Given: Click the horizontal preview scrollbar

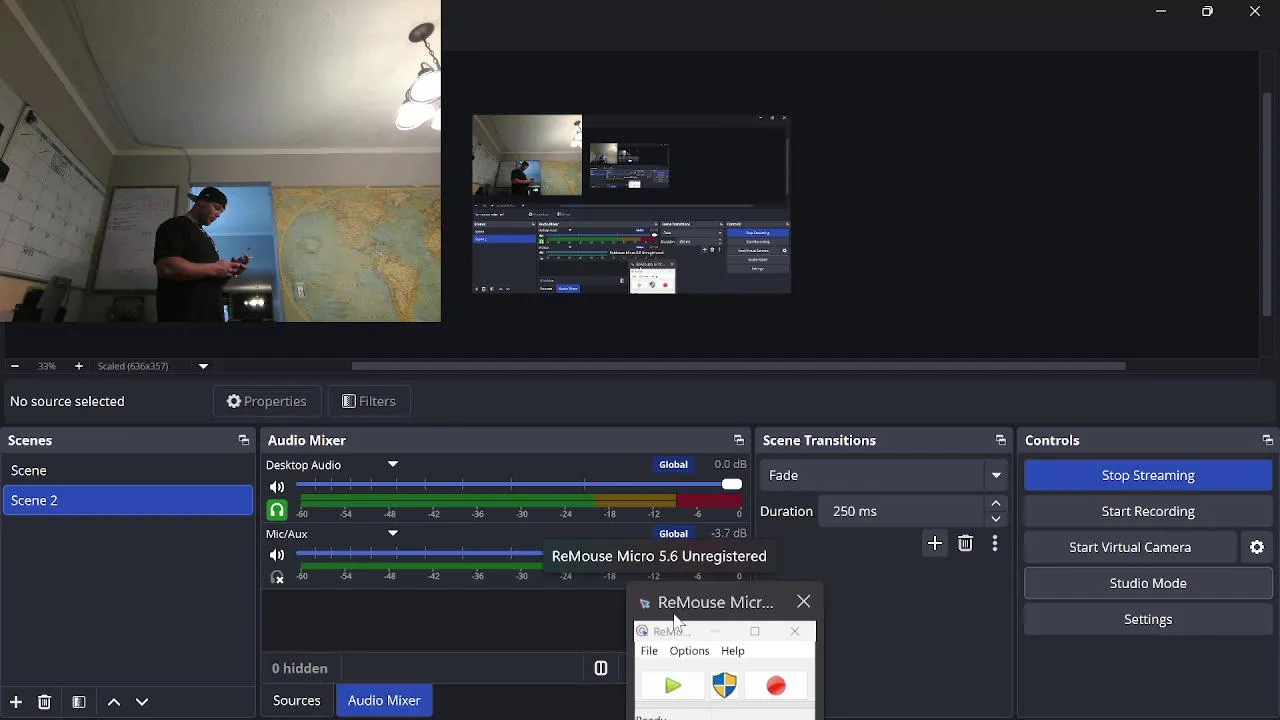Looking at the screenshot, I should point(739,366).
